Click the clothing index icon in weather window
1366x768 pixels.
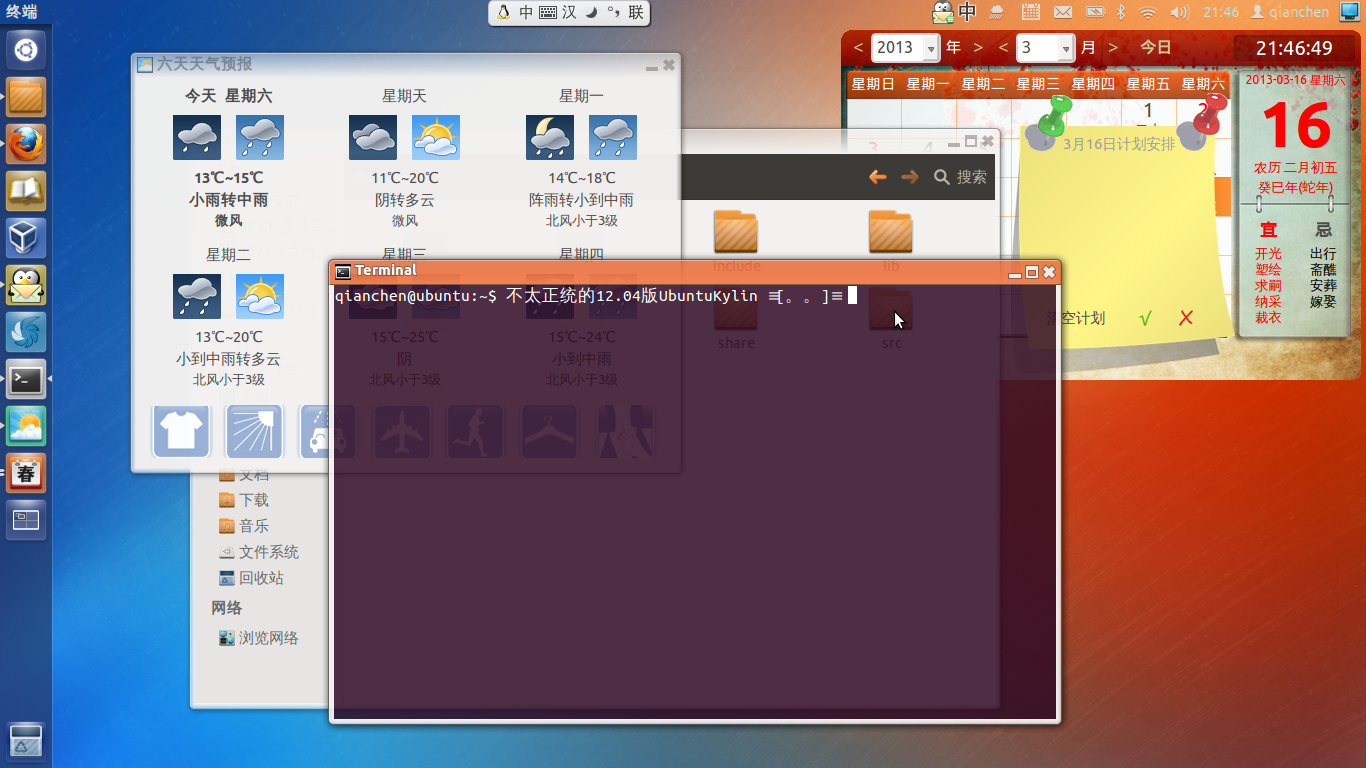pos(181,431)
